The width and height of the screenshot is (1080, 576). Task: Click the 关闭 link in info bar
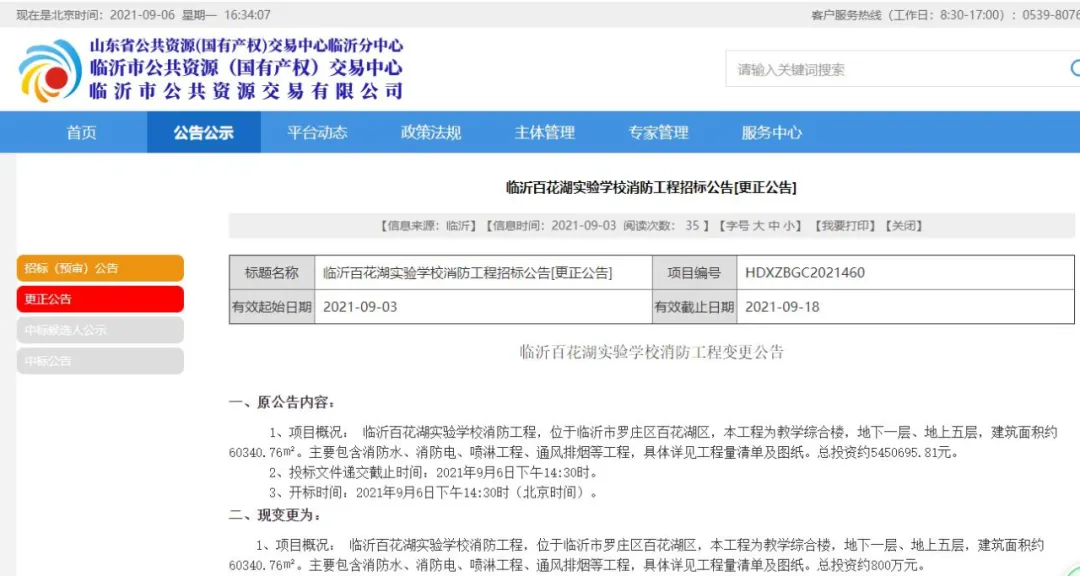(904, 226)
